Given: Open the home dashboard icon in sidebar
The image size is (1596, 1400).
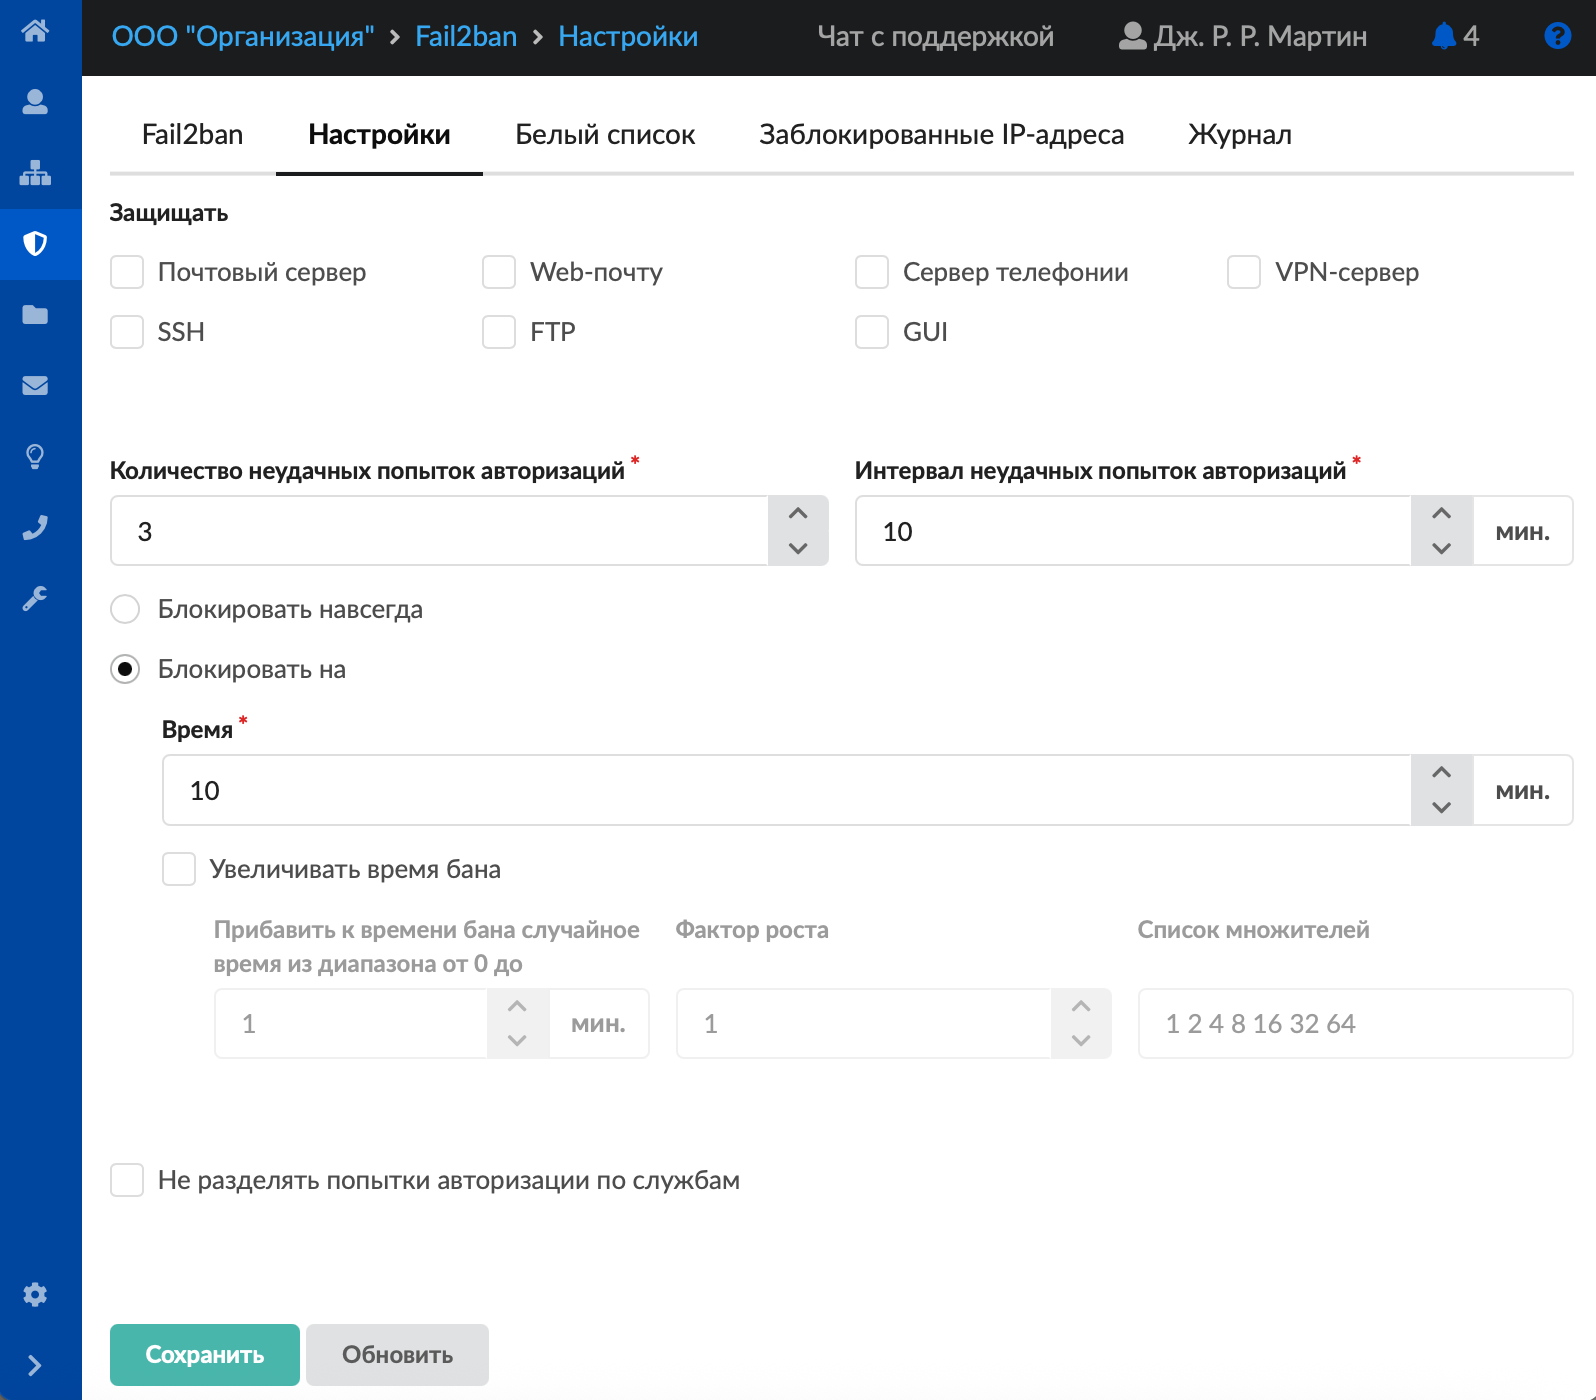Looking at the screenshot, I should pyautogui.click(x=35, y=31).
